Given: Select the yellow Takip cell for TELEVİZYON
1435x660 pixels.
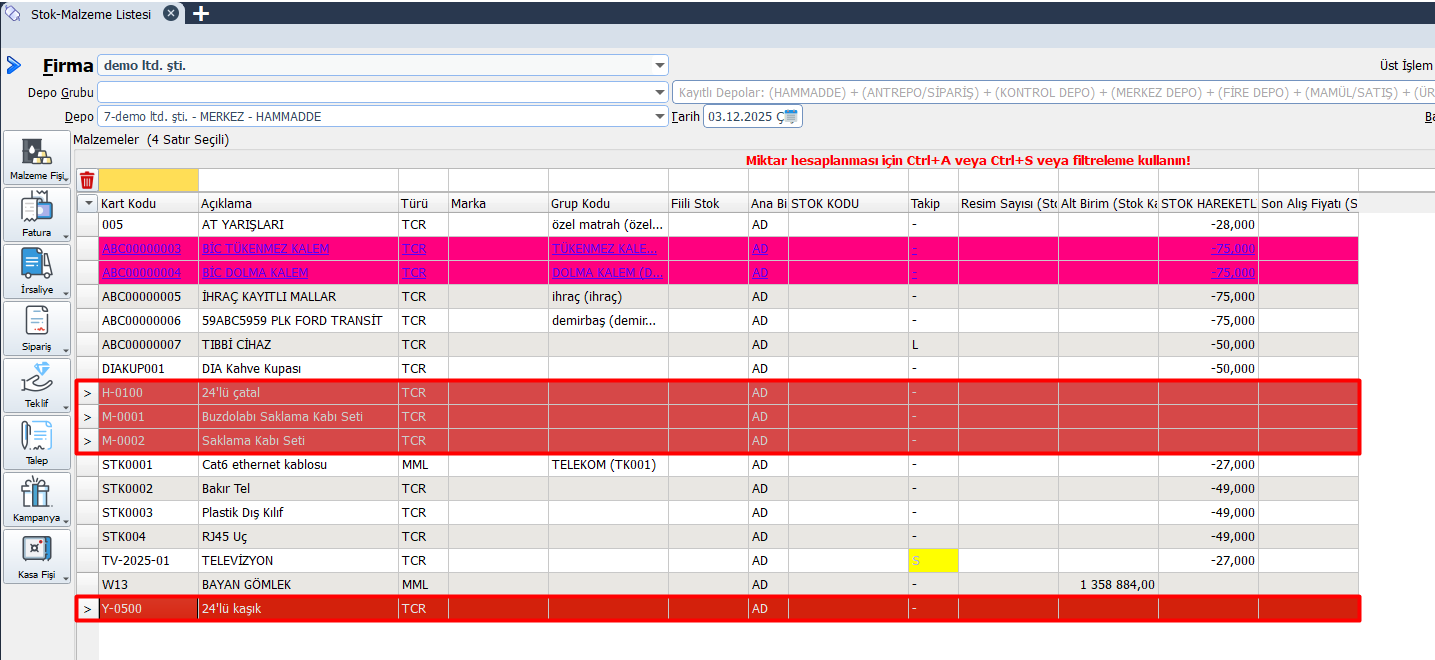Looking at the screenshot, I should 933,561.
